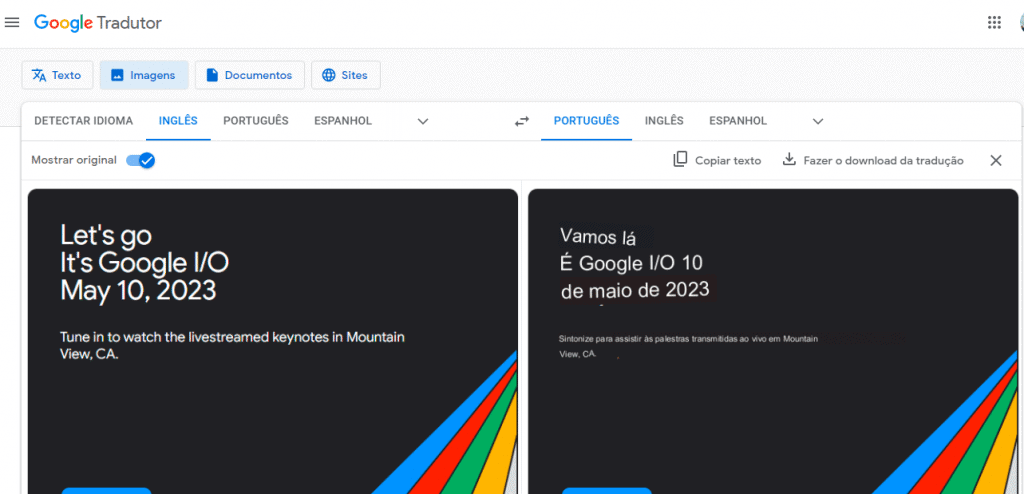Expand more target languages

818,121
